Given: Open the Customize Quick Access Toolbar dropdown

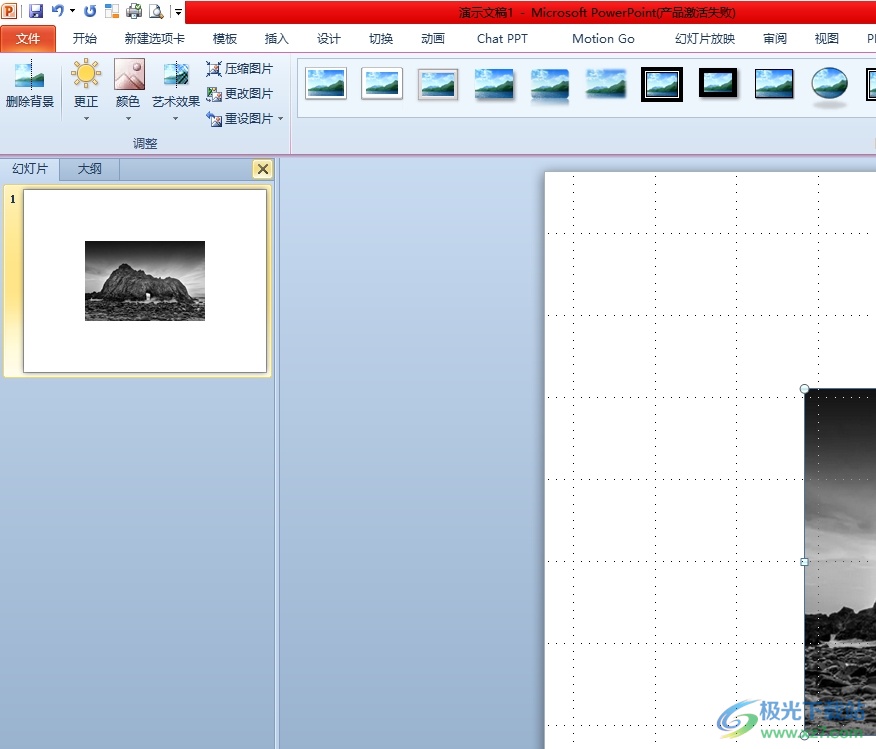Looking at the screenshot, I should [x=178, y=11].
